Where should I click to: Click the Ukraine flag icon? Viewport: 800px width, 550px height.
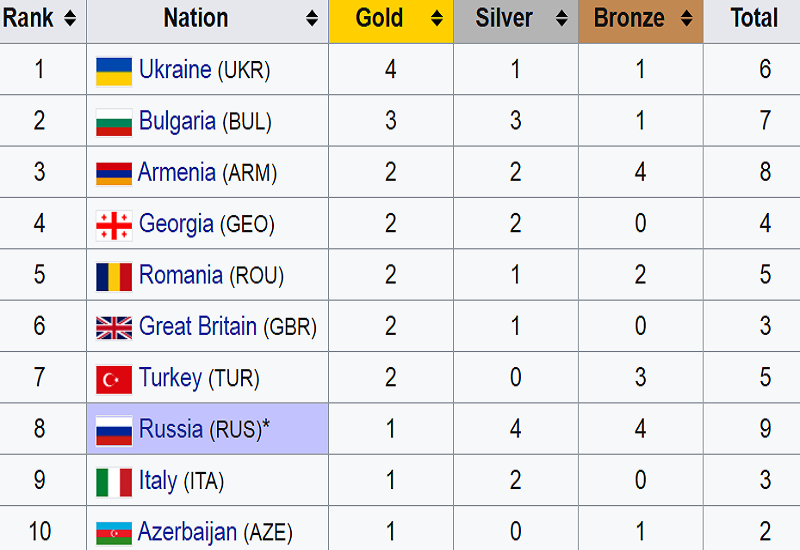click(114, 71)
